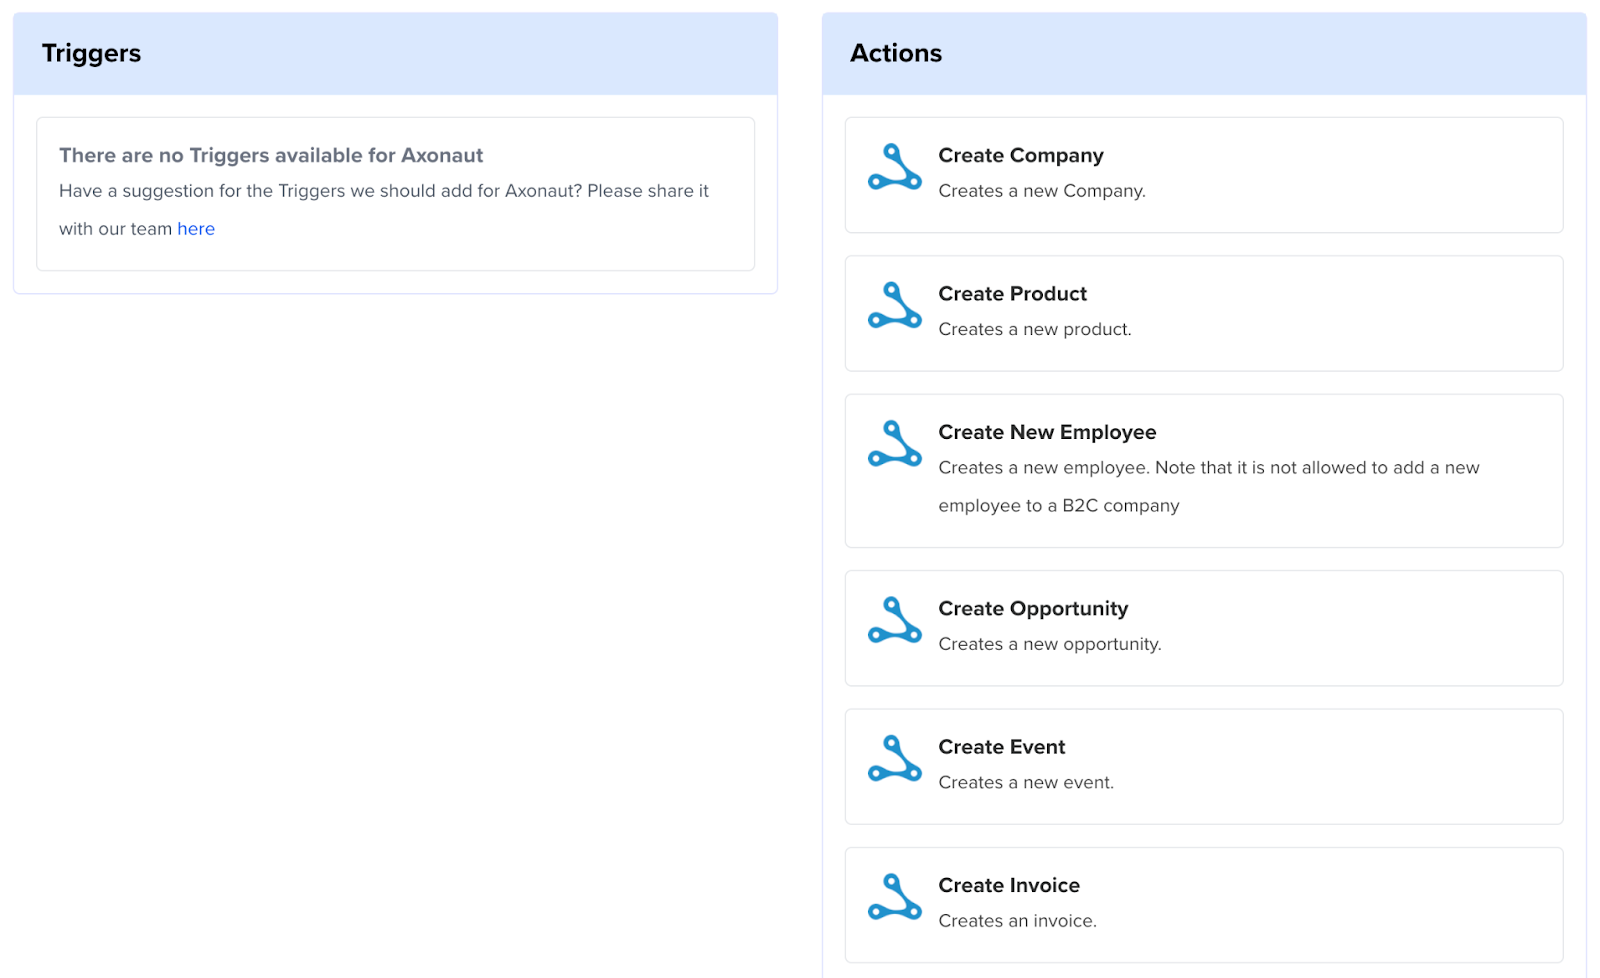Select the Create Opportunity action title
This screenshot has width=1600, height=978.
point(1033,609)
